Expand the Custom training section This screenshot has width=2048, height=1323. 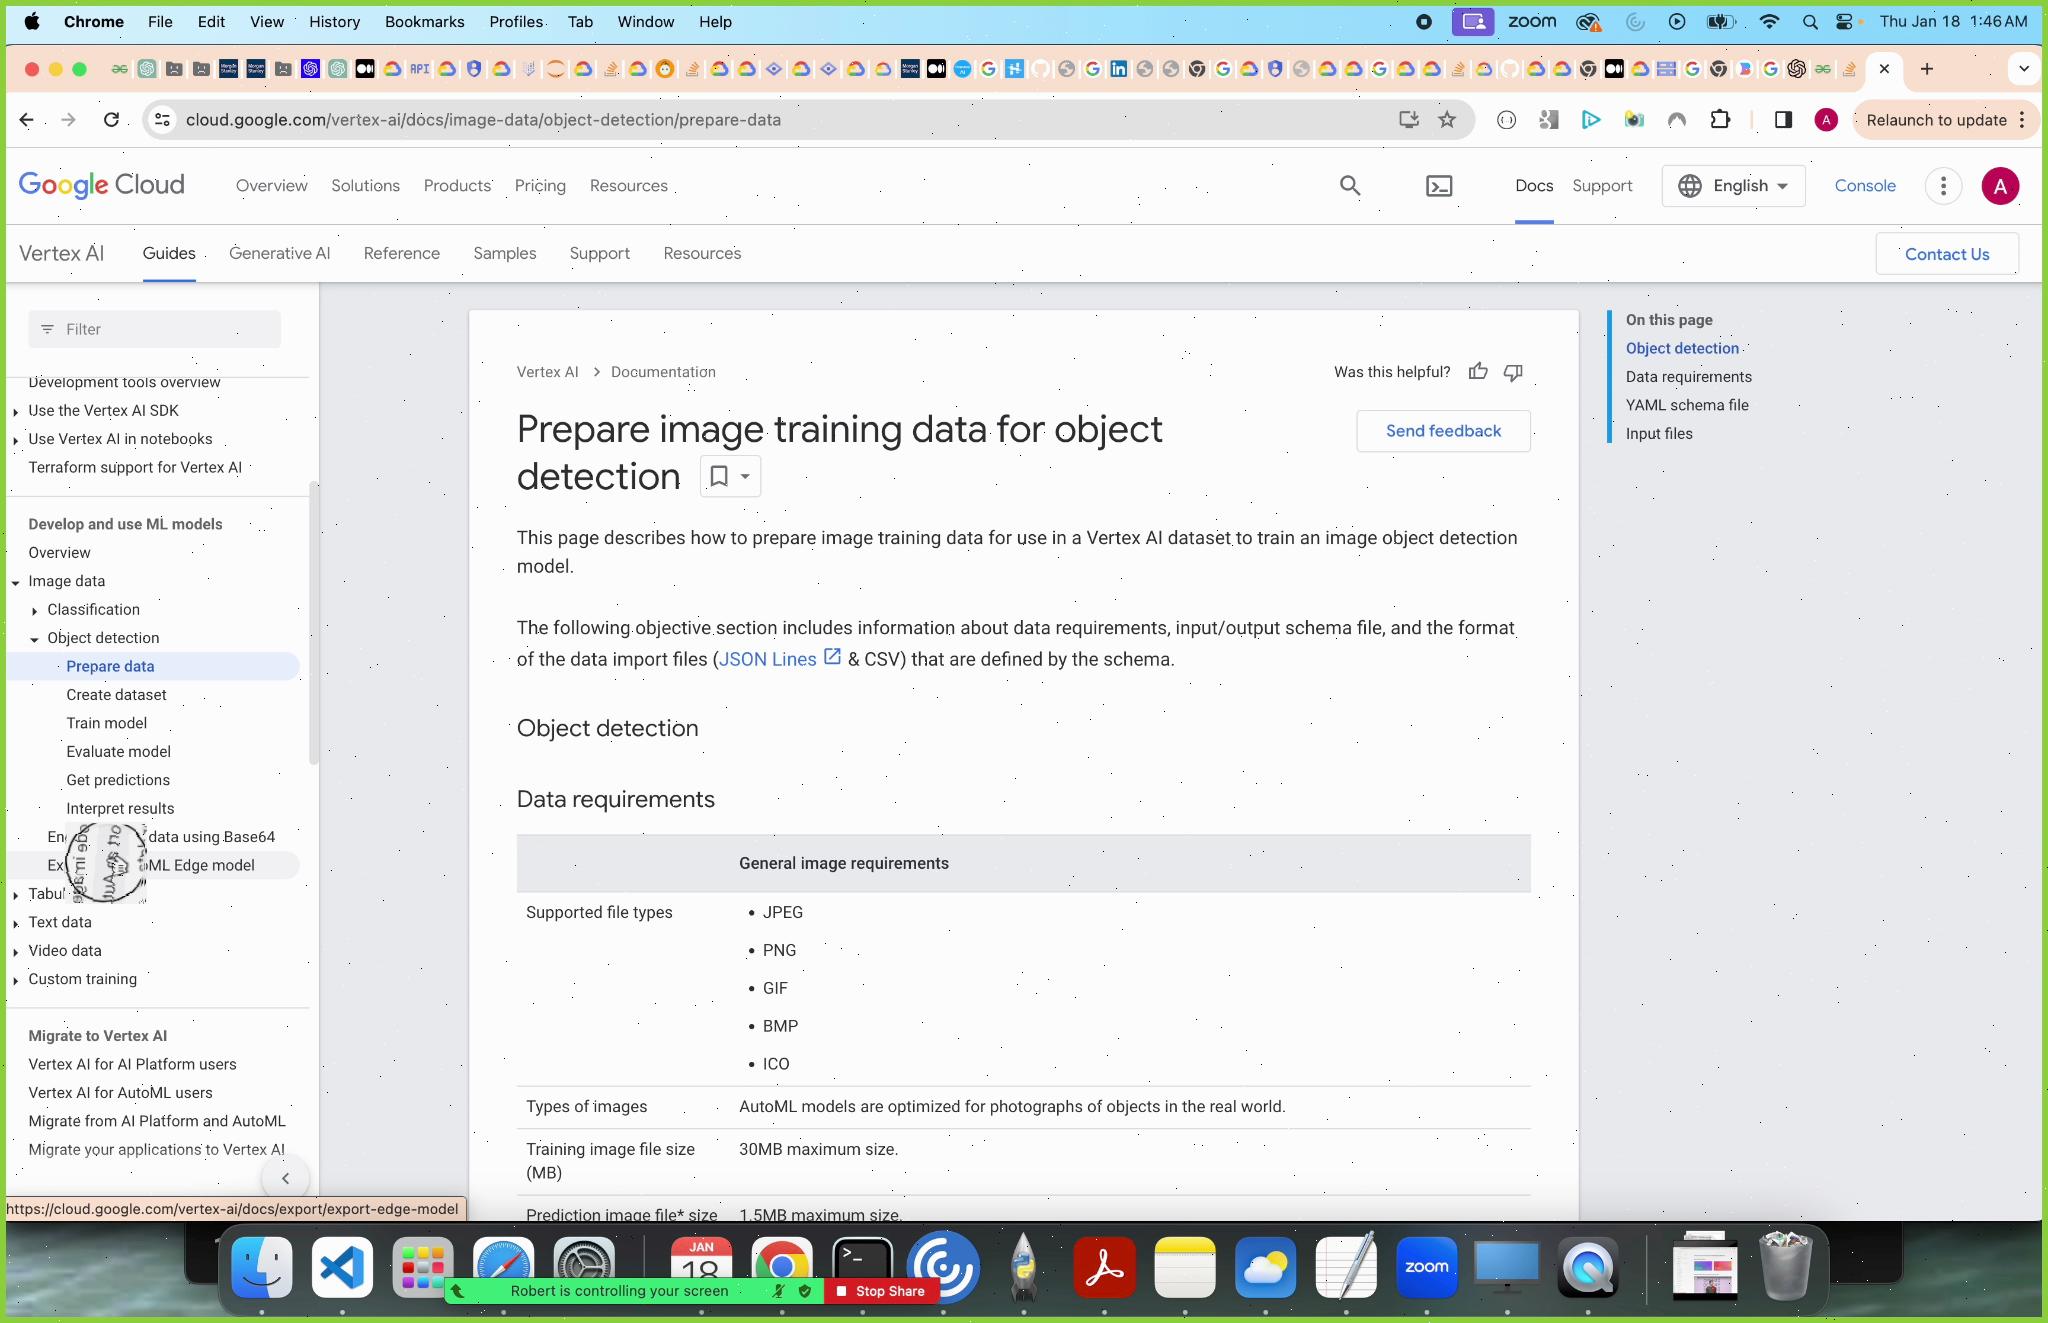[x=16, y=980]
